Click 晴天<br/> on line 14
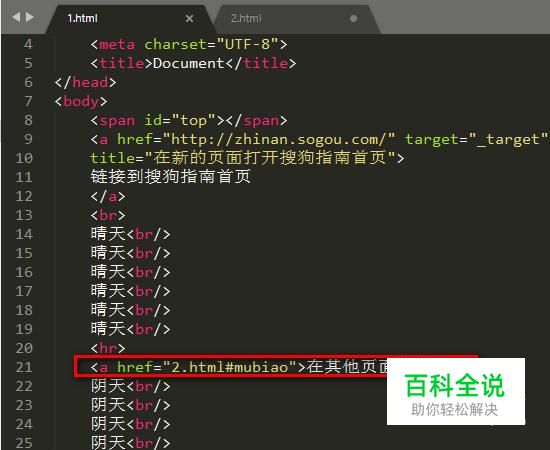550x450 pixels. point(130,234)
